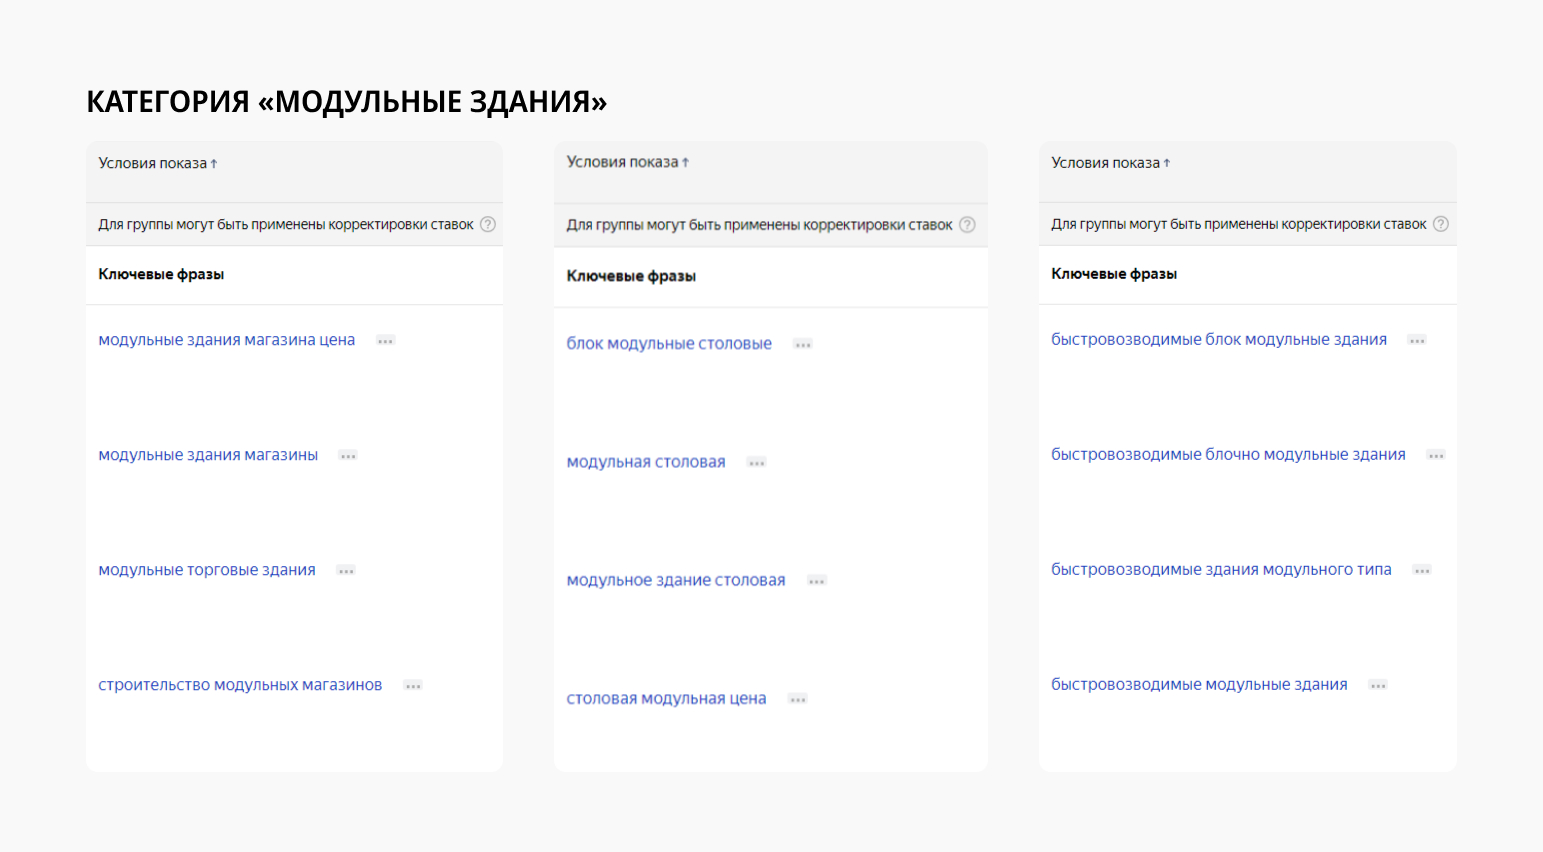
Task: Click ellipsis icon next to «блок модульные столовые»
Action: [x=801, y=343]
